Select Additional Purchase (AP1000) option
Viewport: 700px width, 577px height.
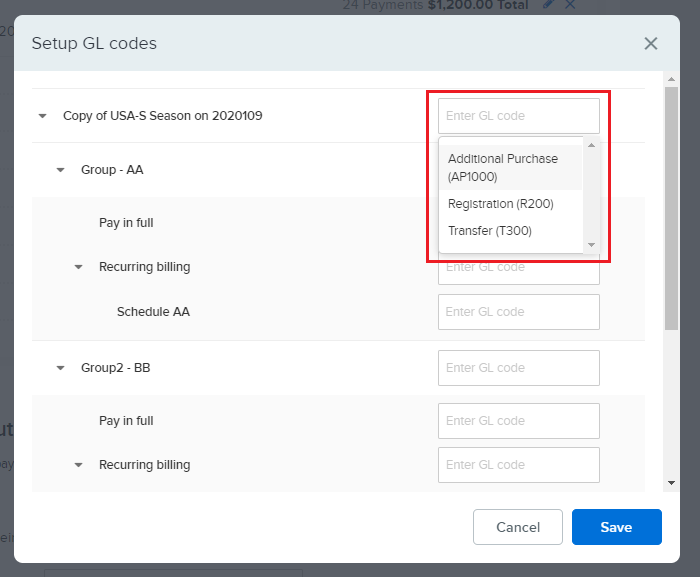(x=511, y=167)
